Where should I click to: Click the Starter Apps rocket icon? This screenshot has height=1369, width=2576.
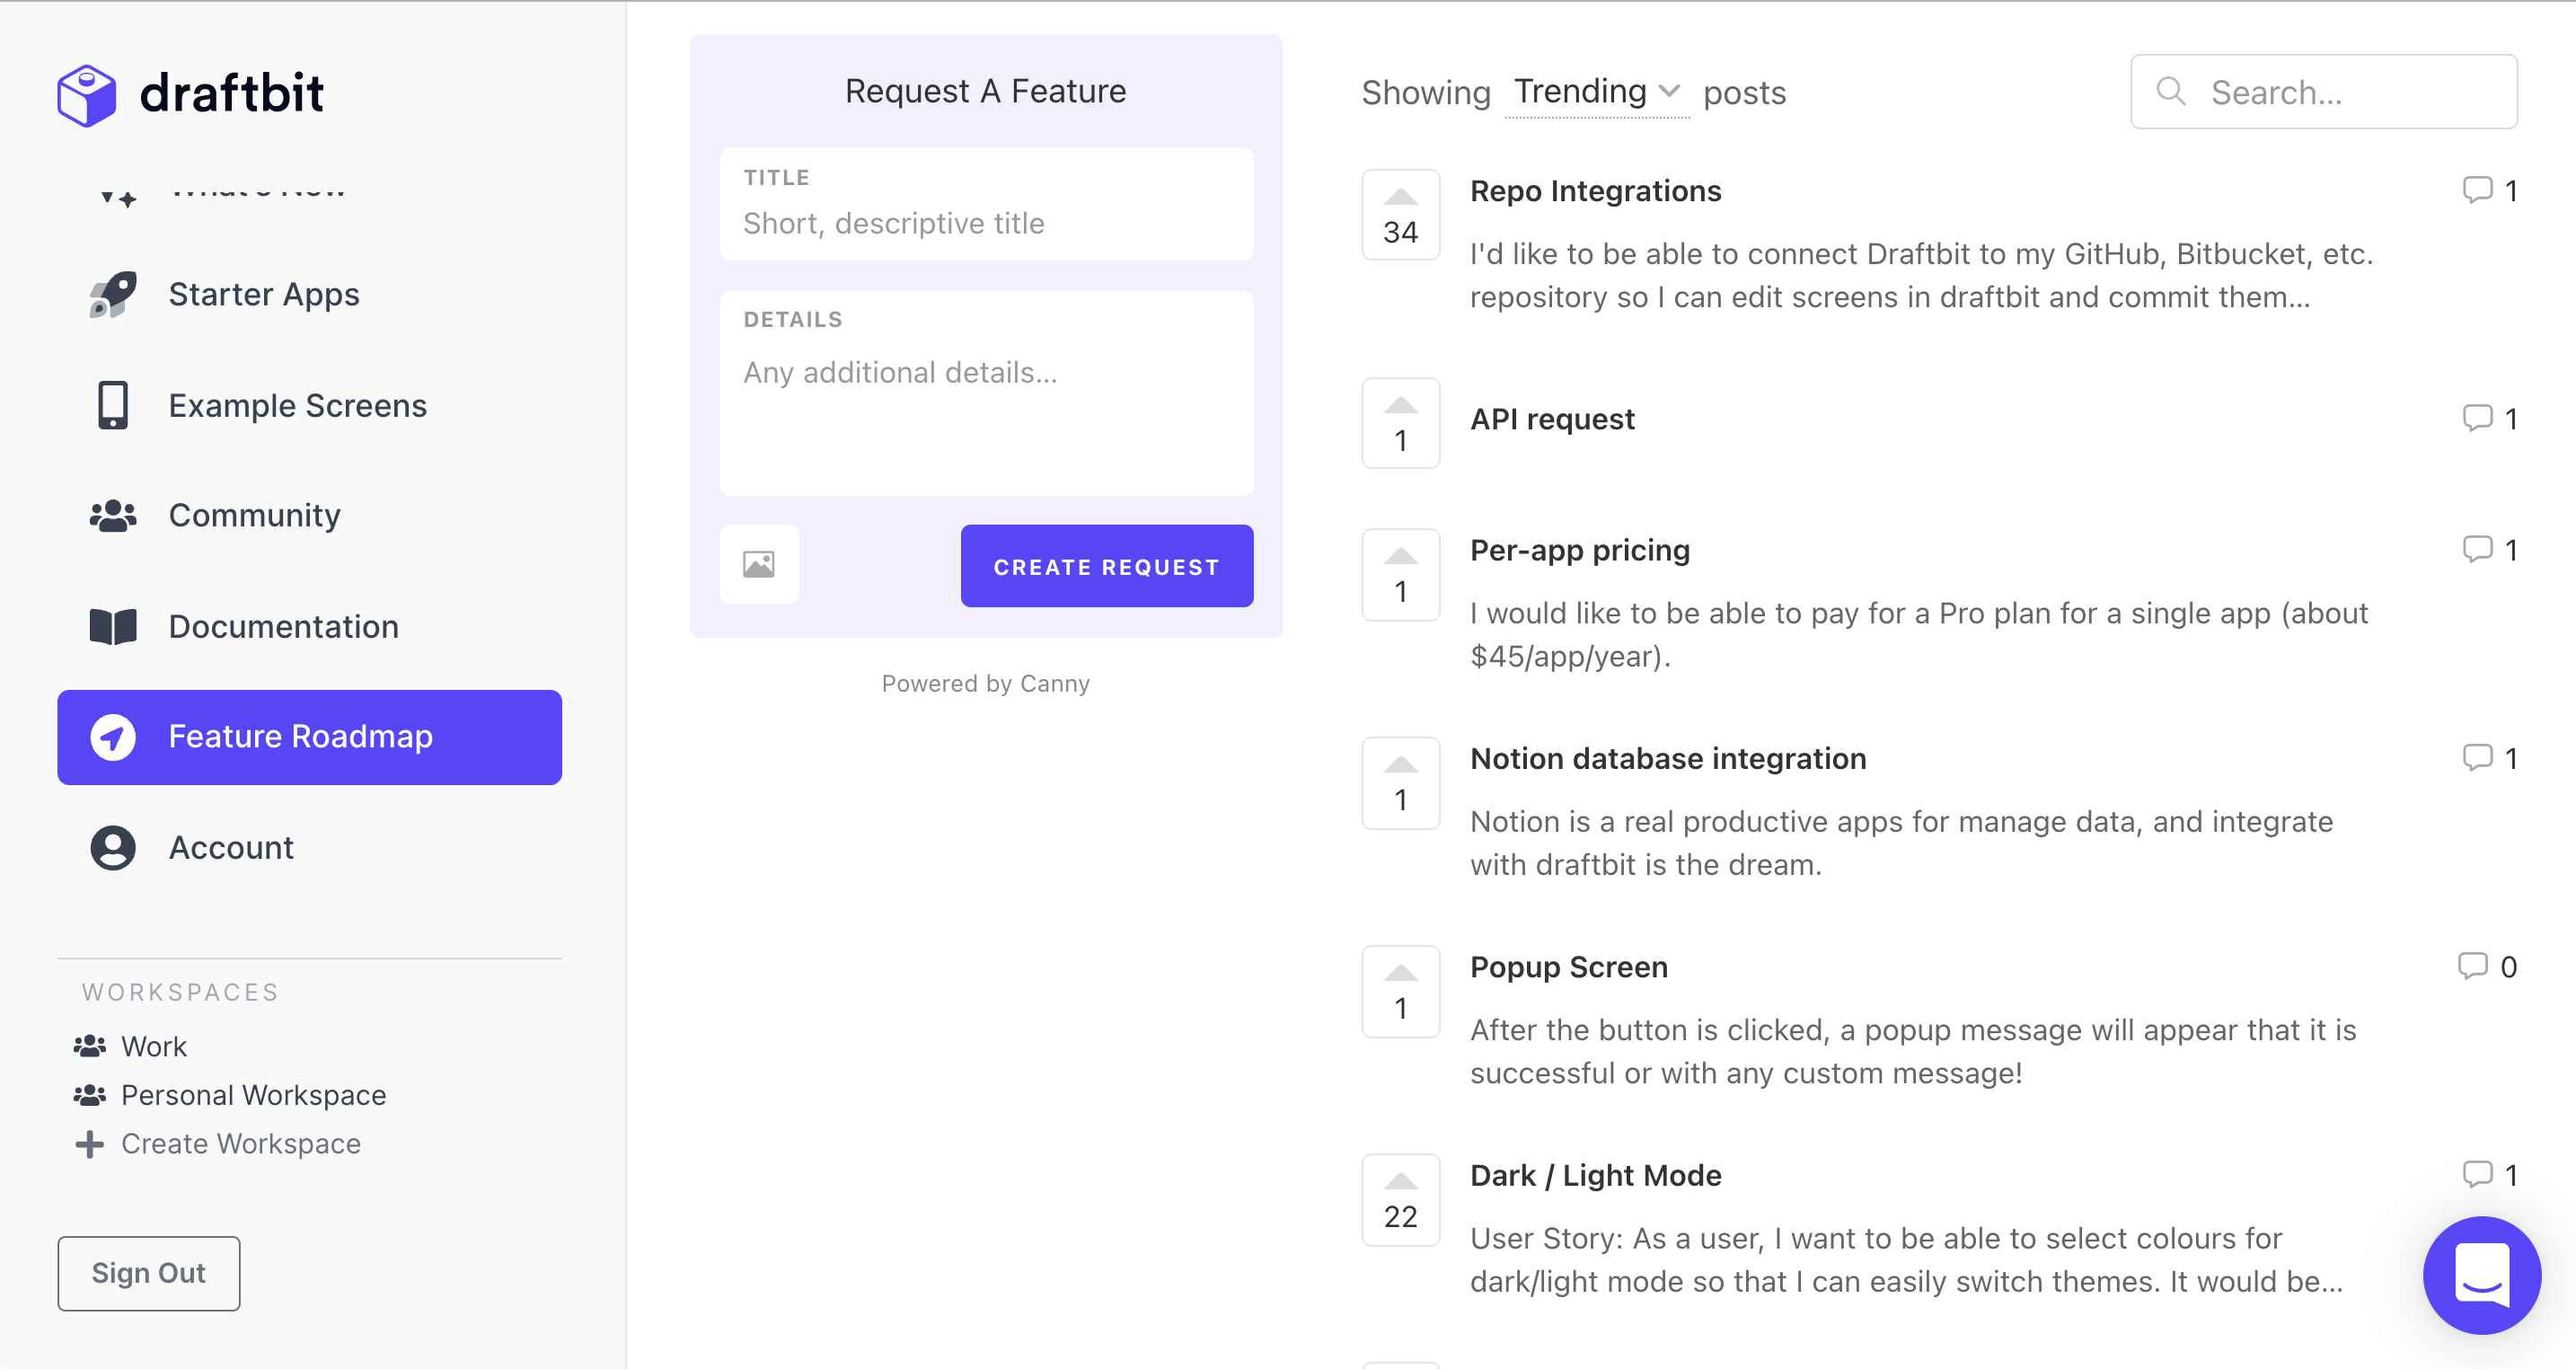(x=113, y=295)
